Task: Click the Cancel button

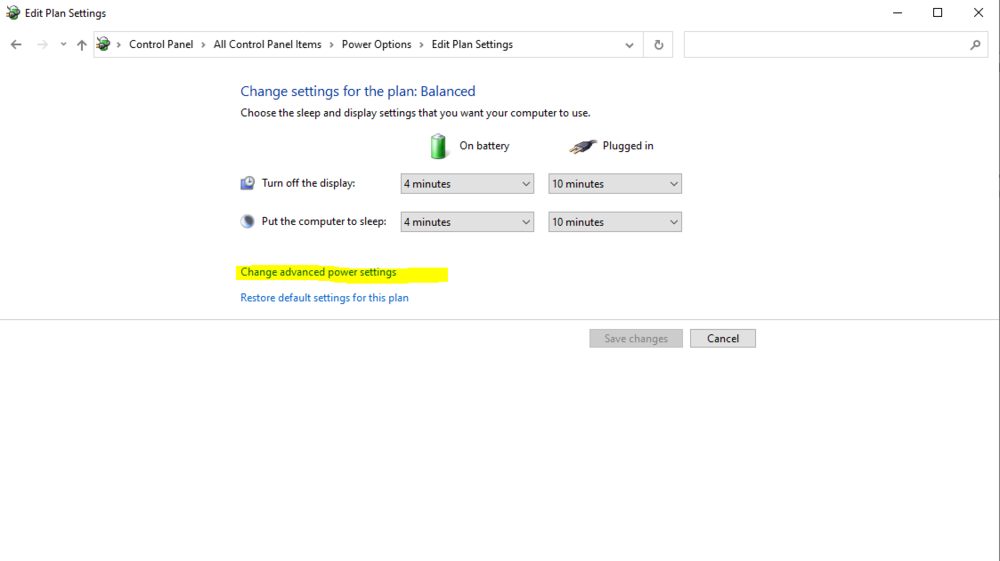Action: coord(723,338)
